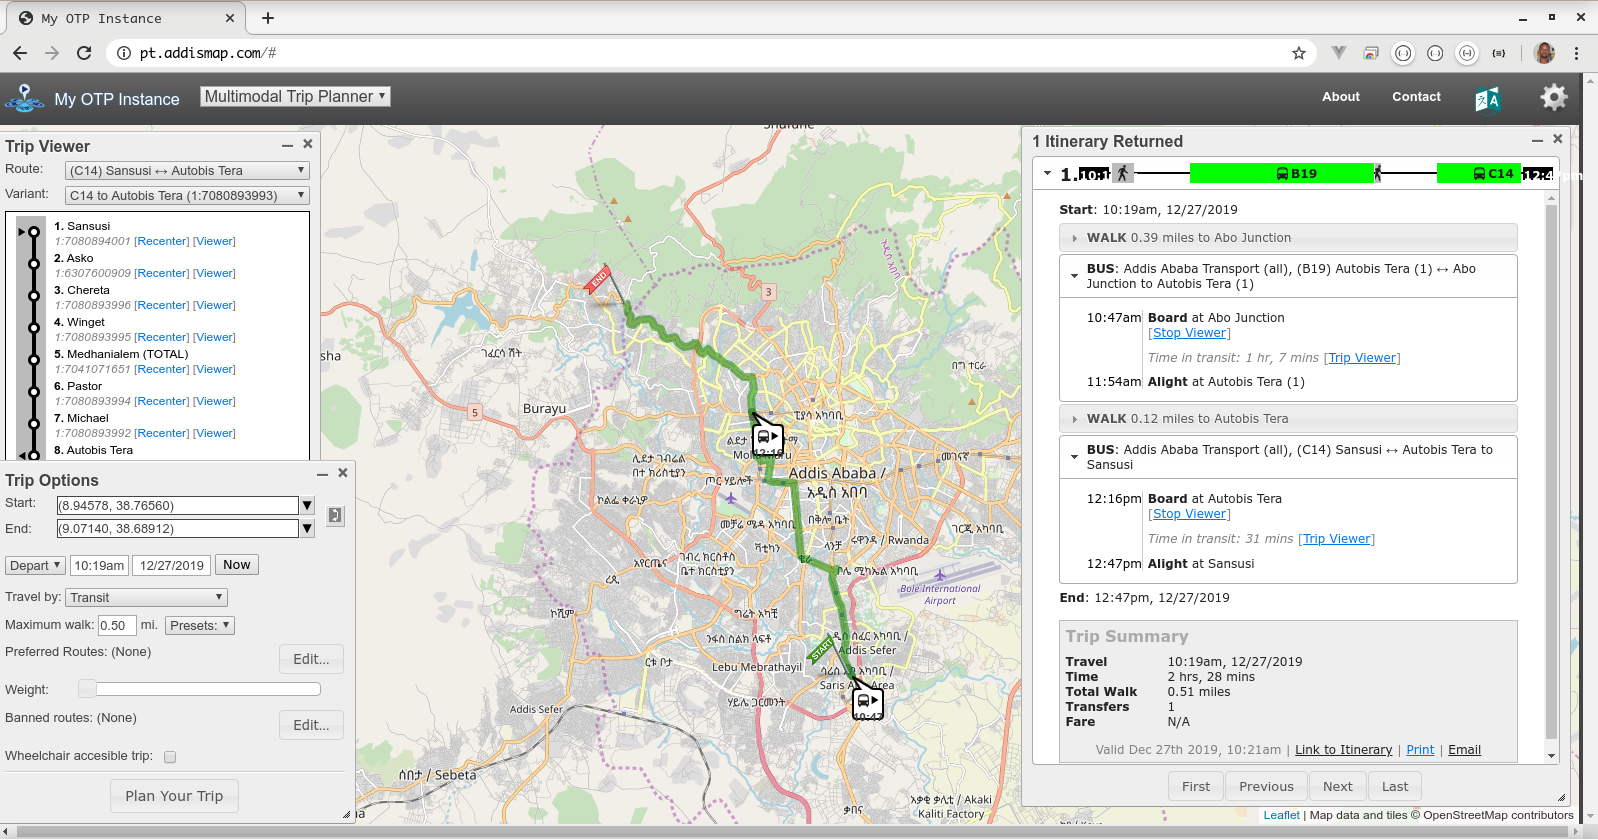
Task: Minimize the Trip Options panel
Action: pyautogui.click(x=323, y=475)
